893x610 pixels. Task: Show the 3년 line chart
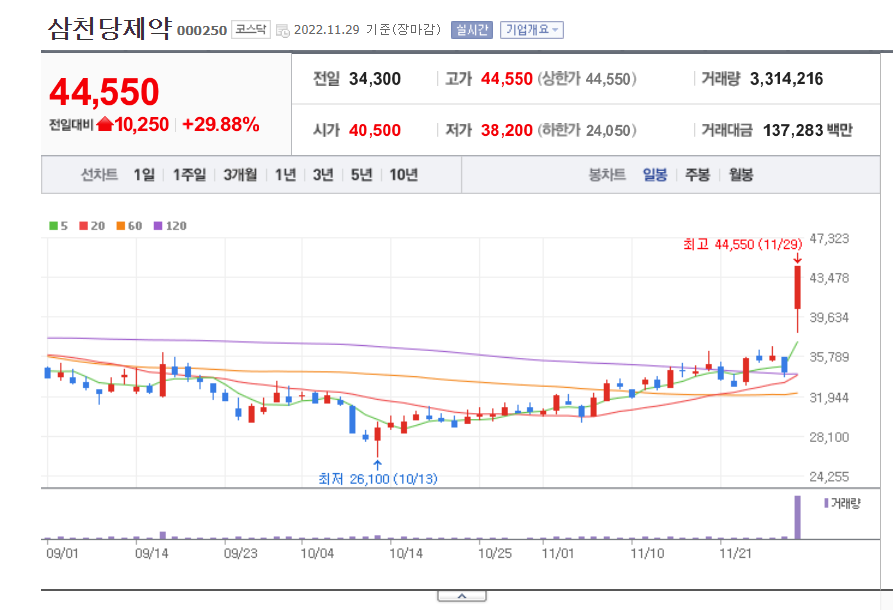pyautogui.click(x=323, y=174)
